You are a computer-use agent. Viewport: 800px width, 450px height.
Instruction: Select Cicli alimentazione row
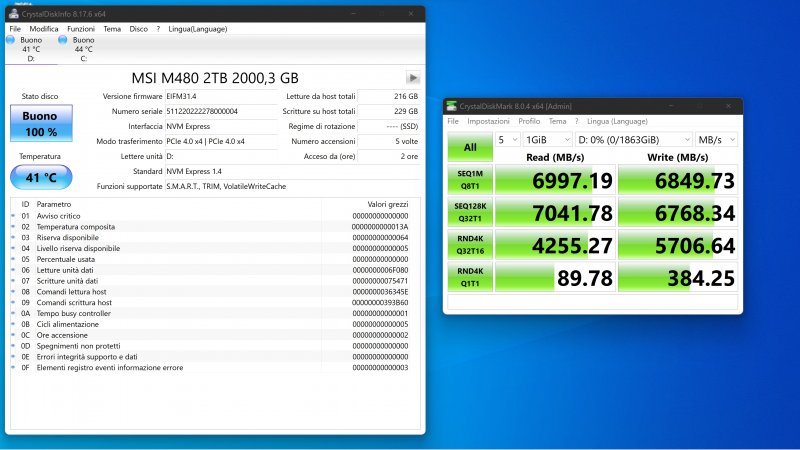point(215,324)
